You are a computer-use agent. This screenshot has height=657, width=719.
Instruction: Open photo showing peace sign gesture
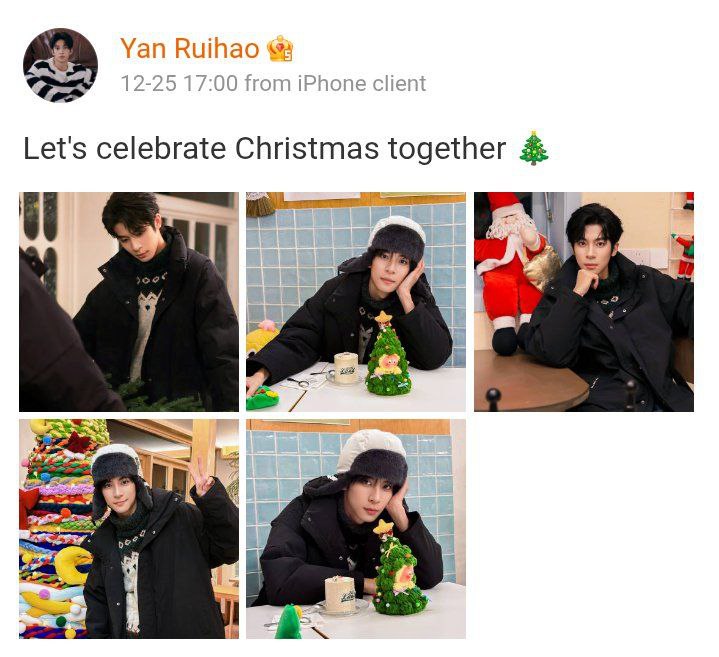[129, 529]
